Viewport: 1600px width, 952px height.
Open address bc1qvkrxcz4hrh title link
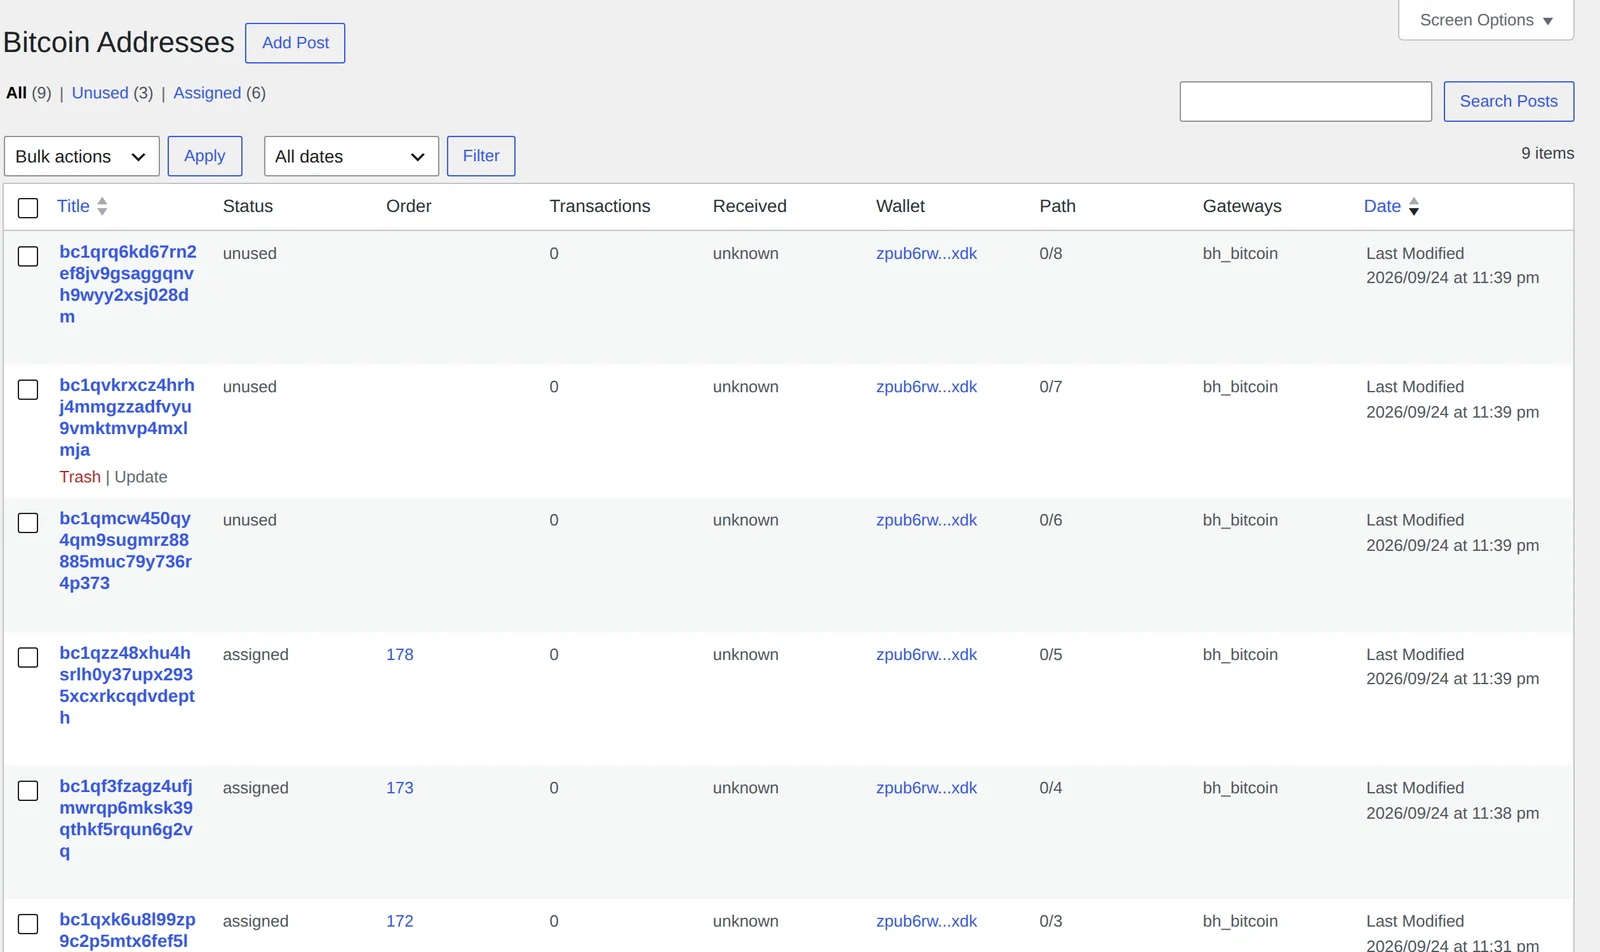pyautogui.click(x=127, y=417)
